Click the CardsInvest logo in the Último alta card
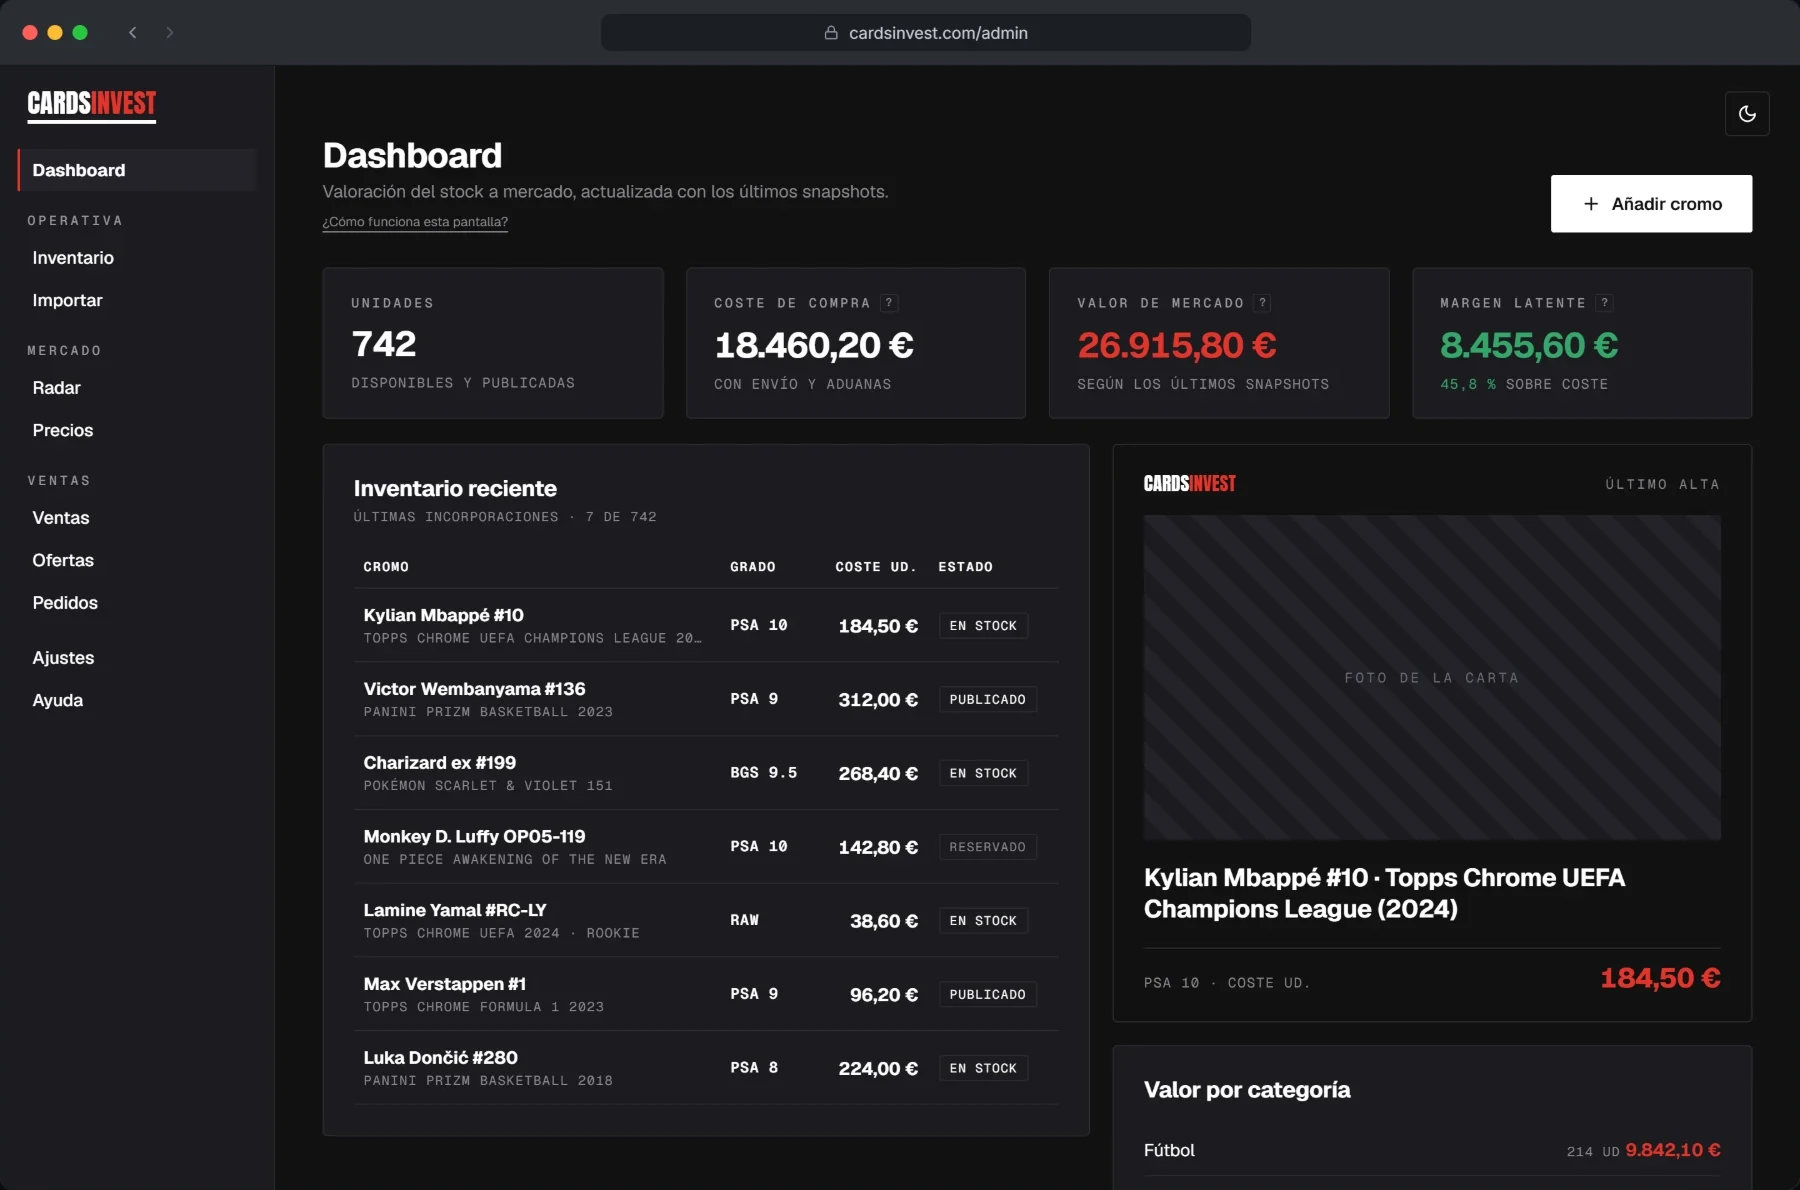Screen dimensions: 1800x1190 tap(1190, 484)
